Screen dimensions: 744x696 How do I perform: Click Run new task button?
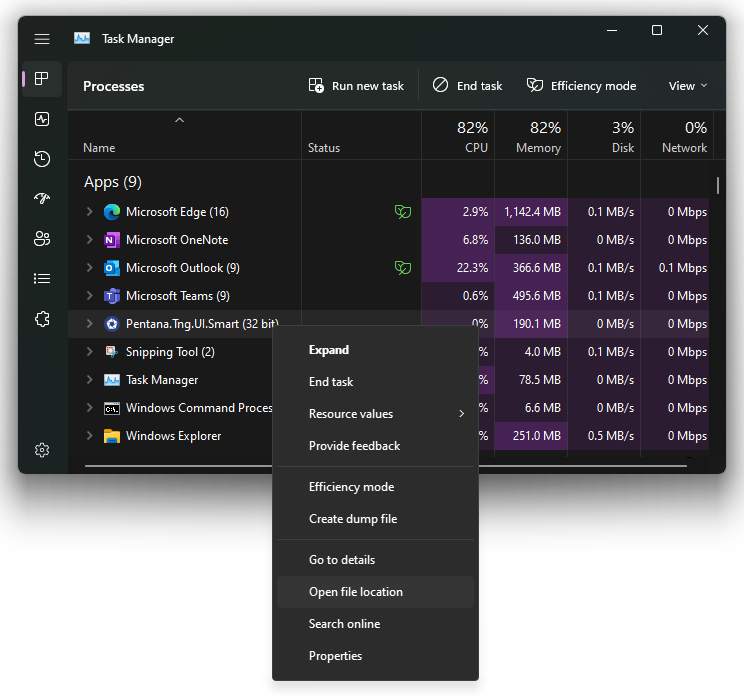point(356,86)
